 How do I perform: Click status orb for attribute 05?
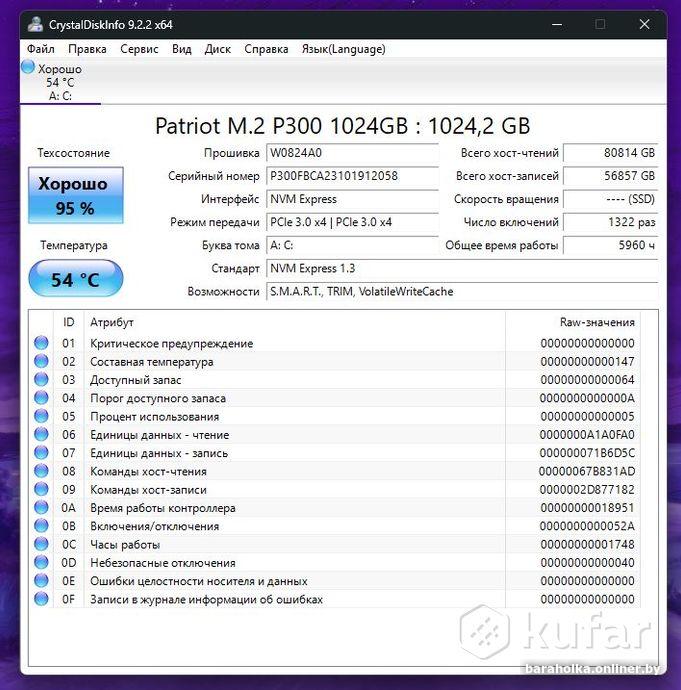[x=41, y=416]
